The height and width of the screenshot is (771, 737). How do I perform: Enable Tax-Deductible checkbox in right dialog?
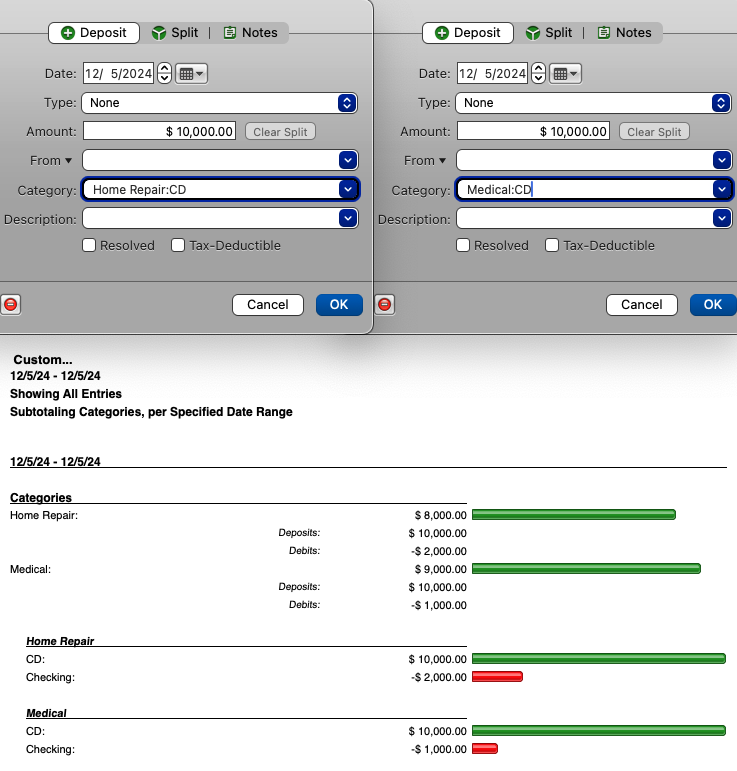tap(552, 245)
